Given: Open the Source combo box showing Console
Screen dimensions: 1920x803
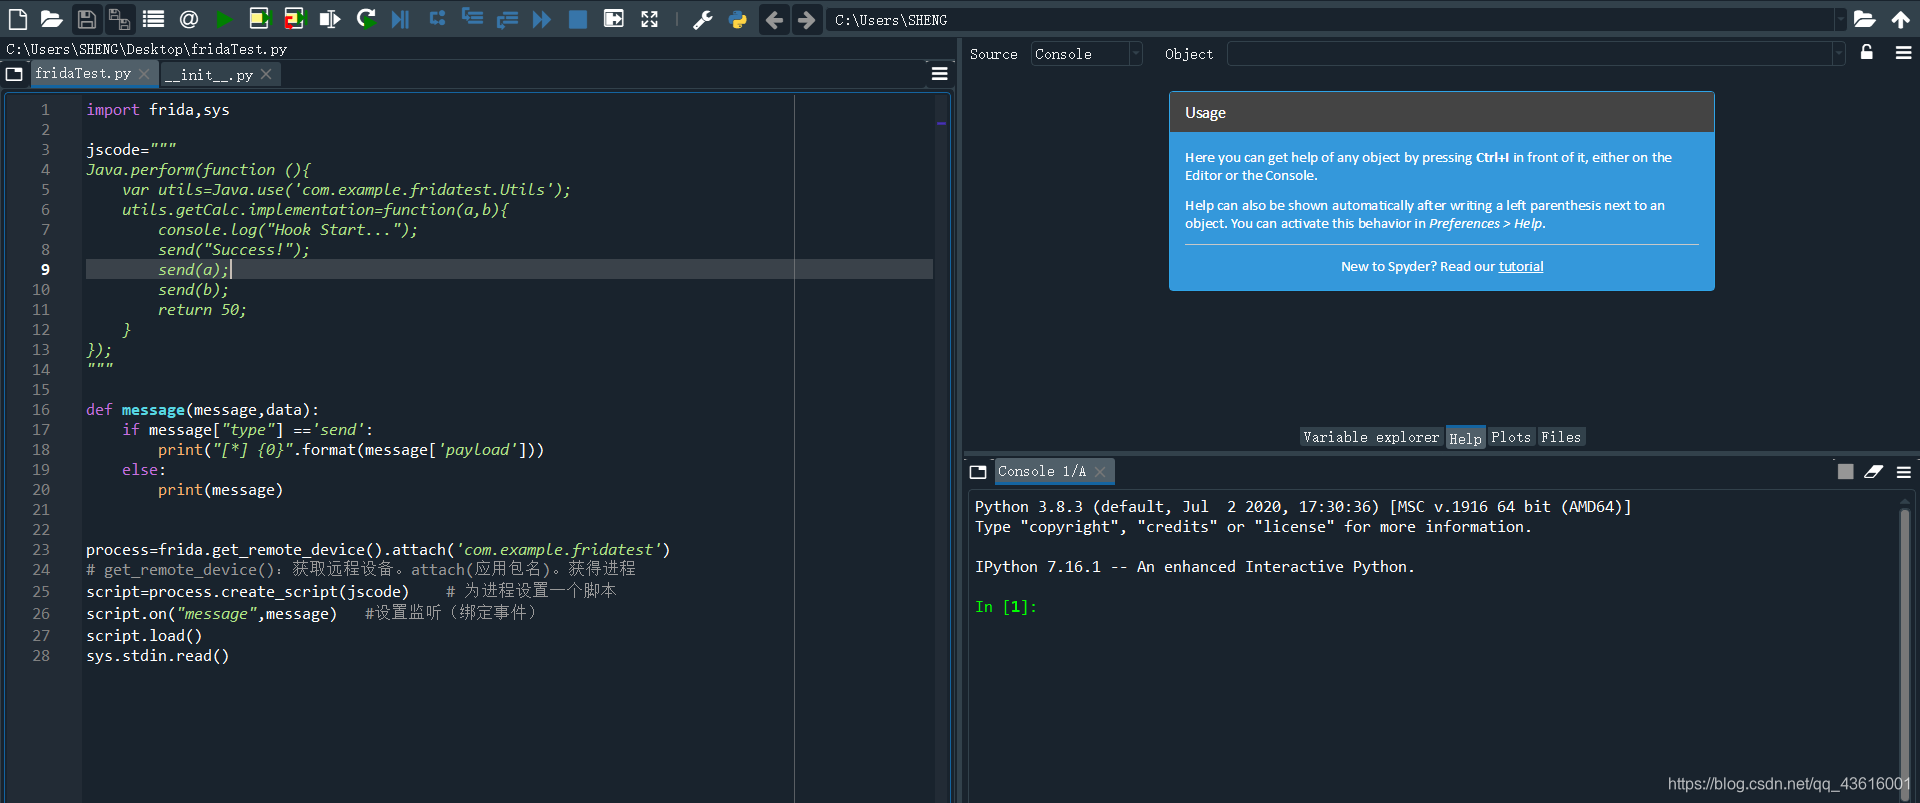Looking at the screenshot, I should coord(1086,54).
